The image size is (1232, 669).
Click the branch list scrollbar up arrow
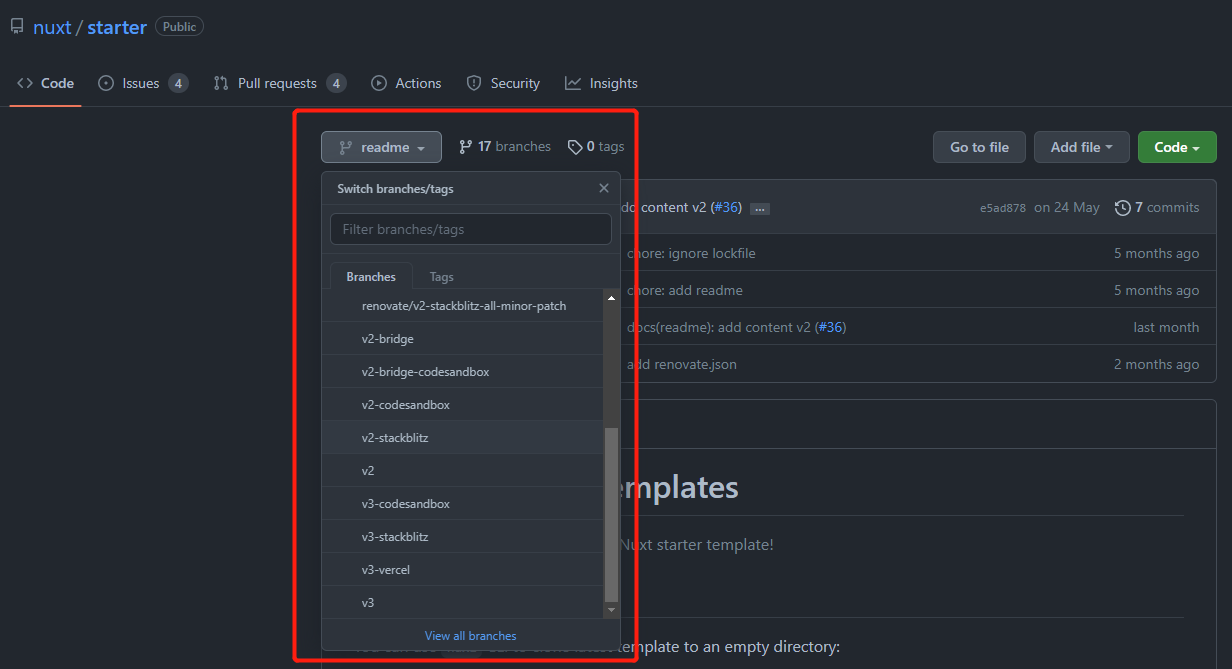pos(612,297)
